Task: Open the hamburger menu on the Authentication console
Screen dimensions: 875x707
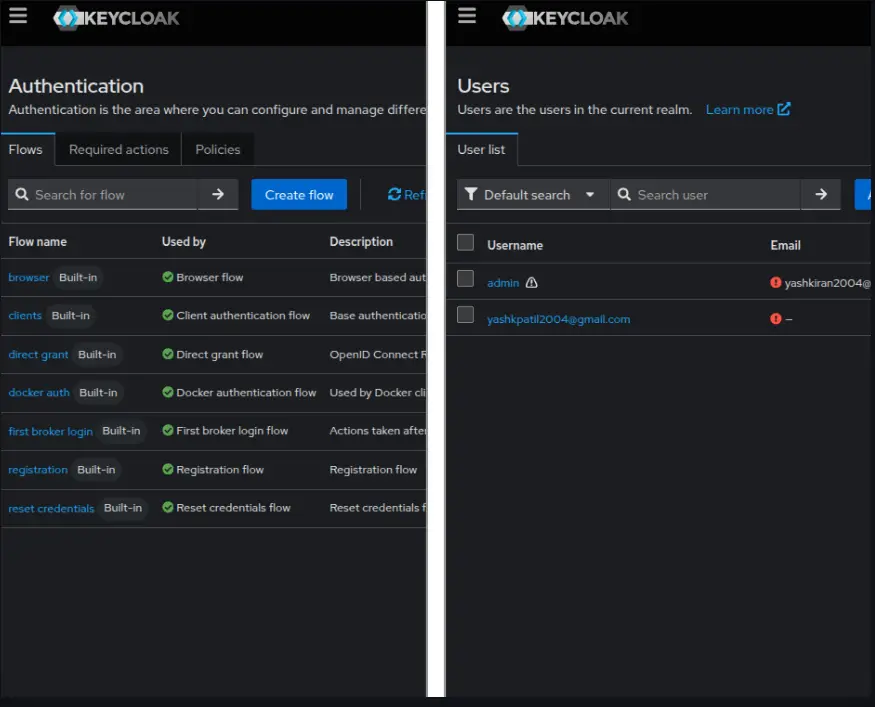Action: coord(18,15)
